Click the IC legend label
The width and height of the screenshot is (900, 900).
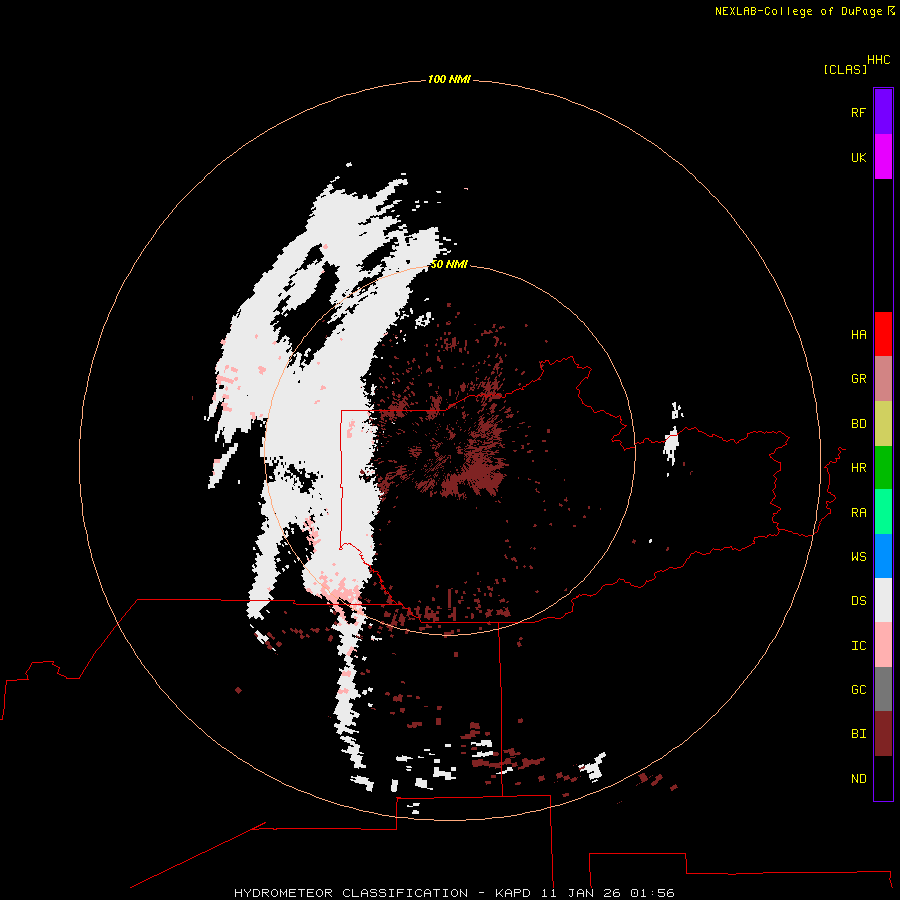tap(858, 646)
